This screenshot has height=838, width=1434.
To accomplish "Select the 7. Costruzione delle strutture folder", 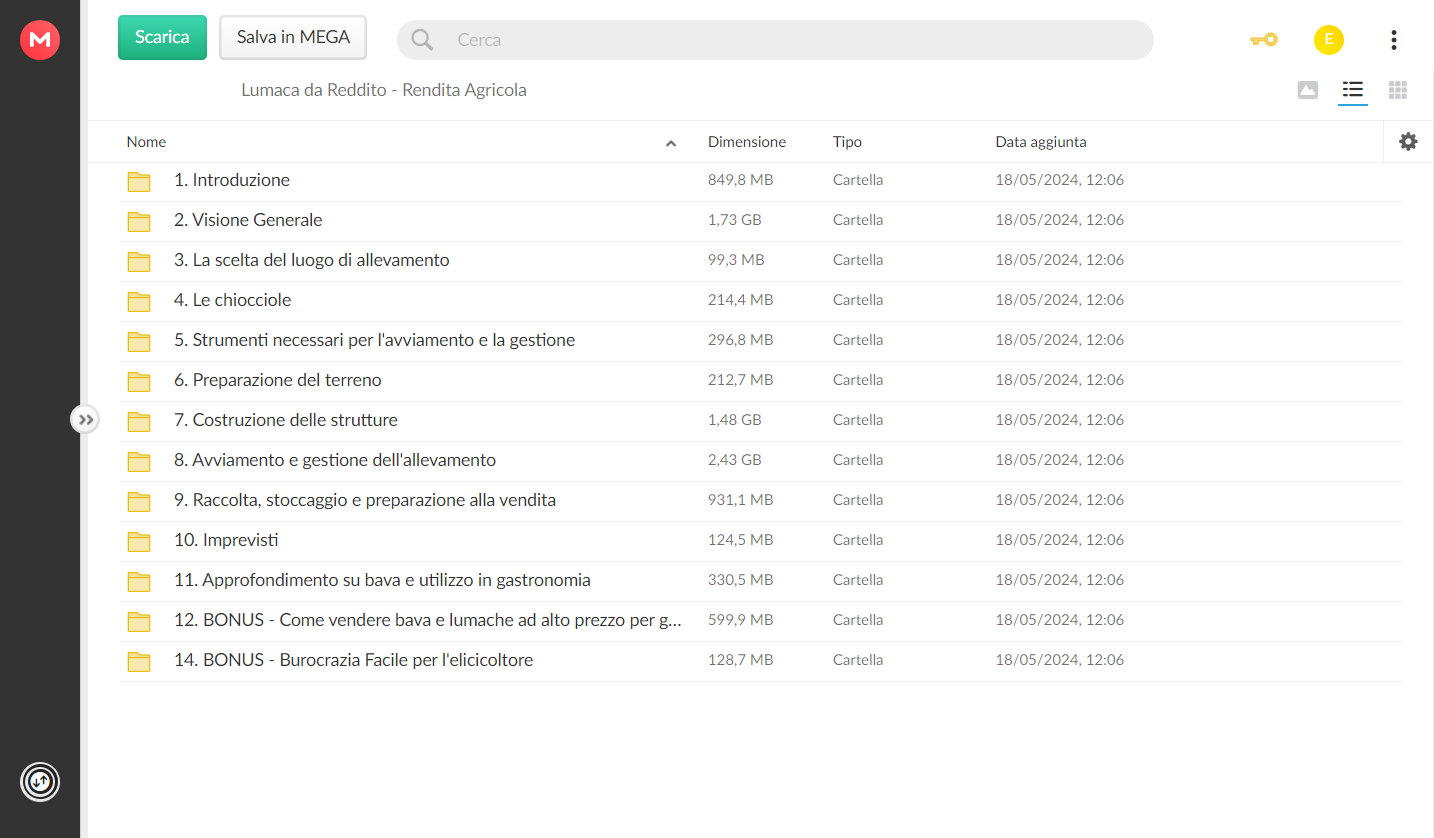I will tap(760, 420).
